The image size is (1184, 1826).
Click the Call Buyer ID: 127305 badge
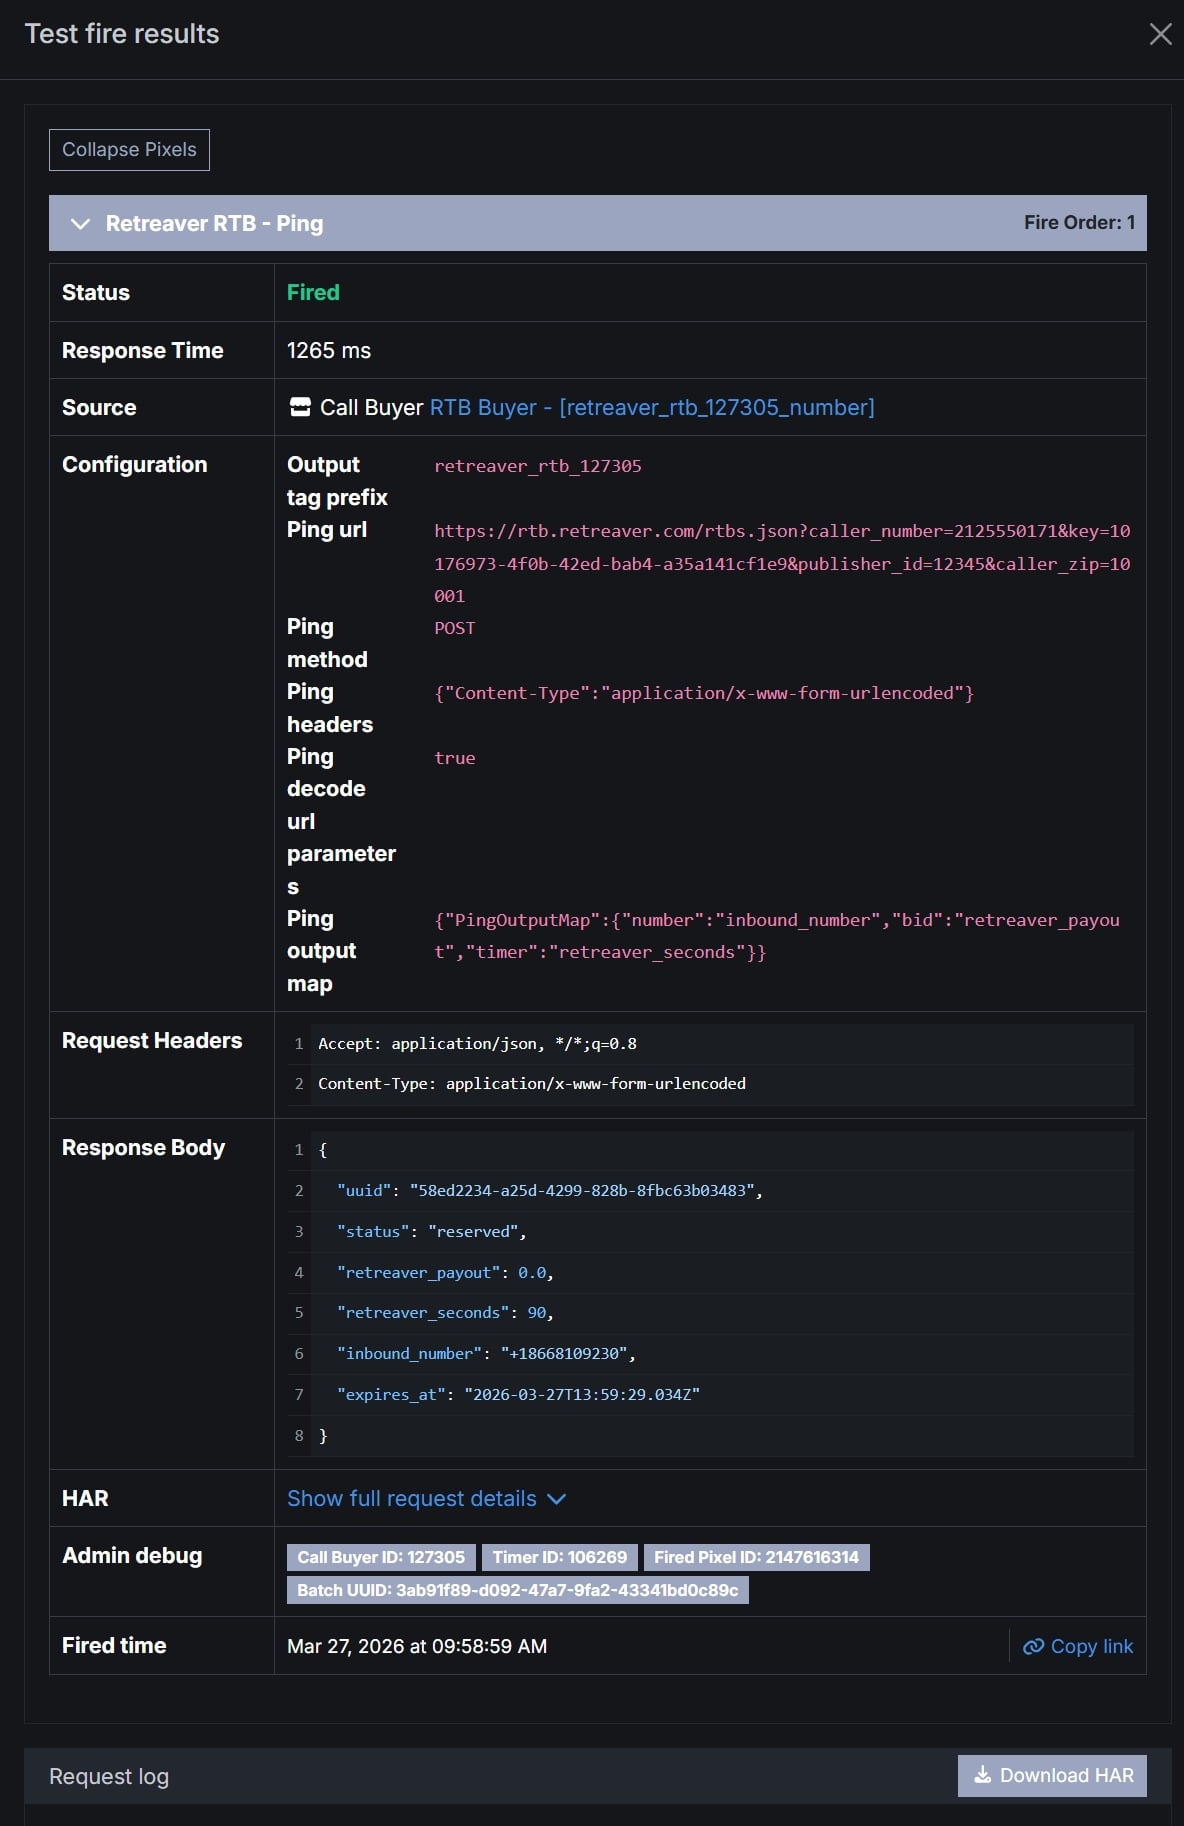coord(381,1557)
